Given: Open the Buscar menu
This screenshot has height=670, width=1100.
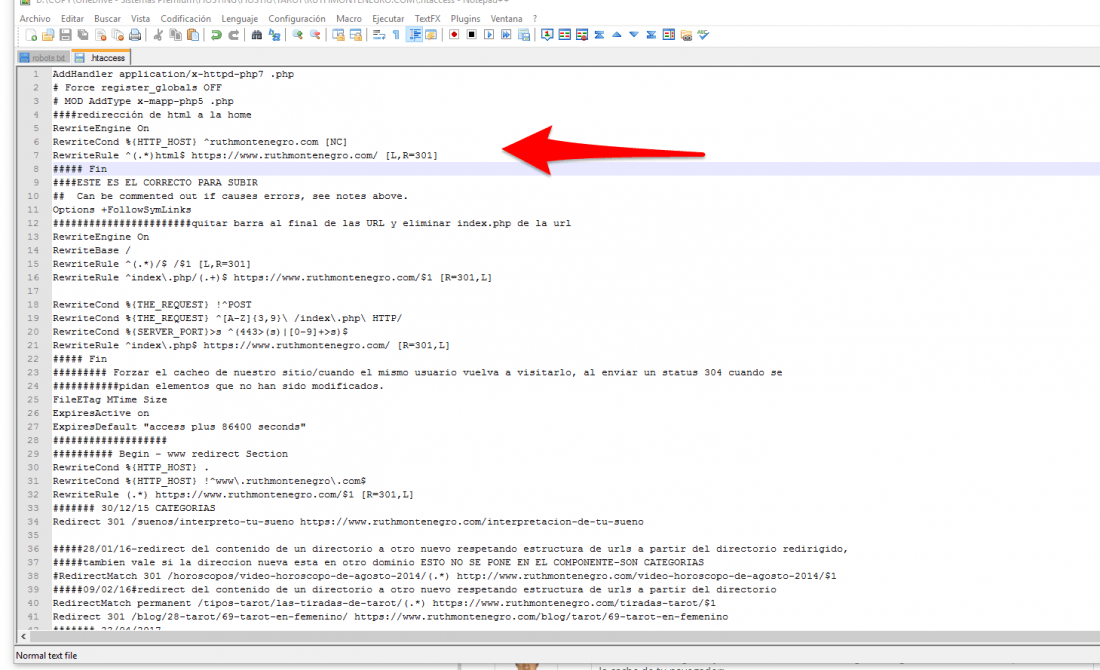Looking at the screenshot, I should tap(107, 18).
